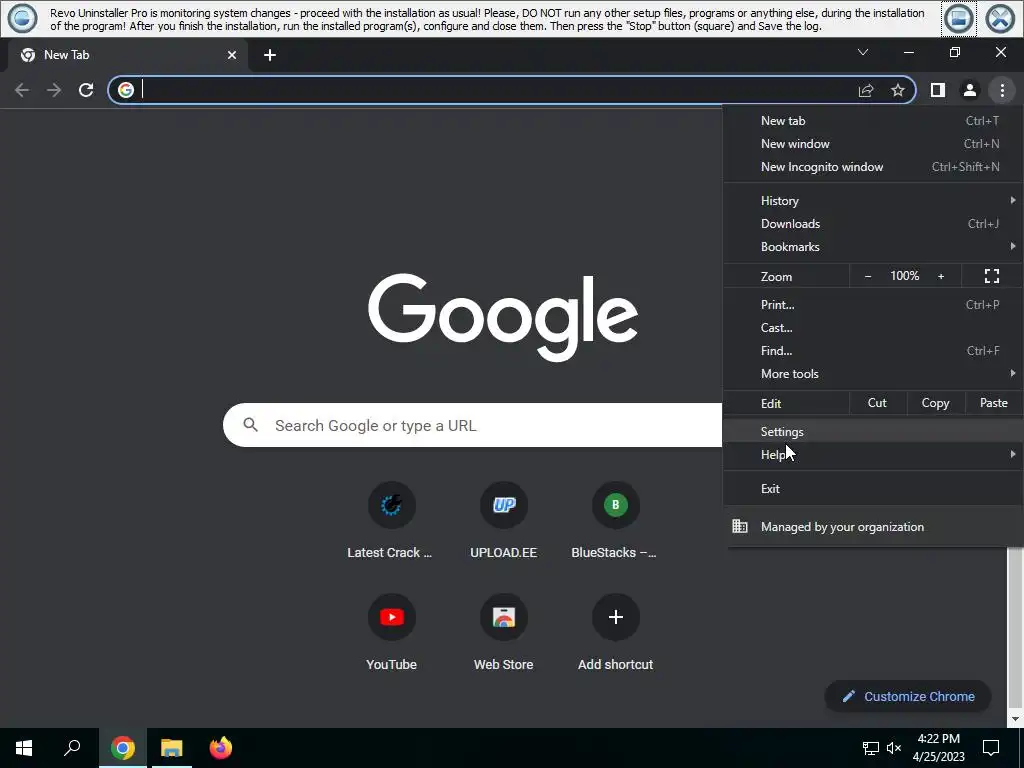Open Settings from the Chrome menu
Screen dimensions: 1024x768
tap(873, 432)
